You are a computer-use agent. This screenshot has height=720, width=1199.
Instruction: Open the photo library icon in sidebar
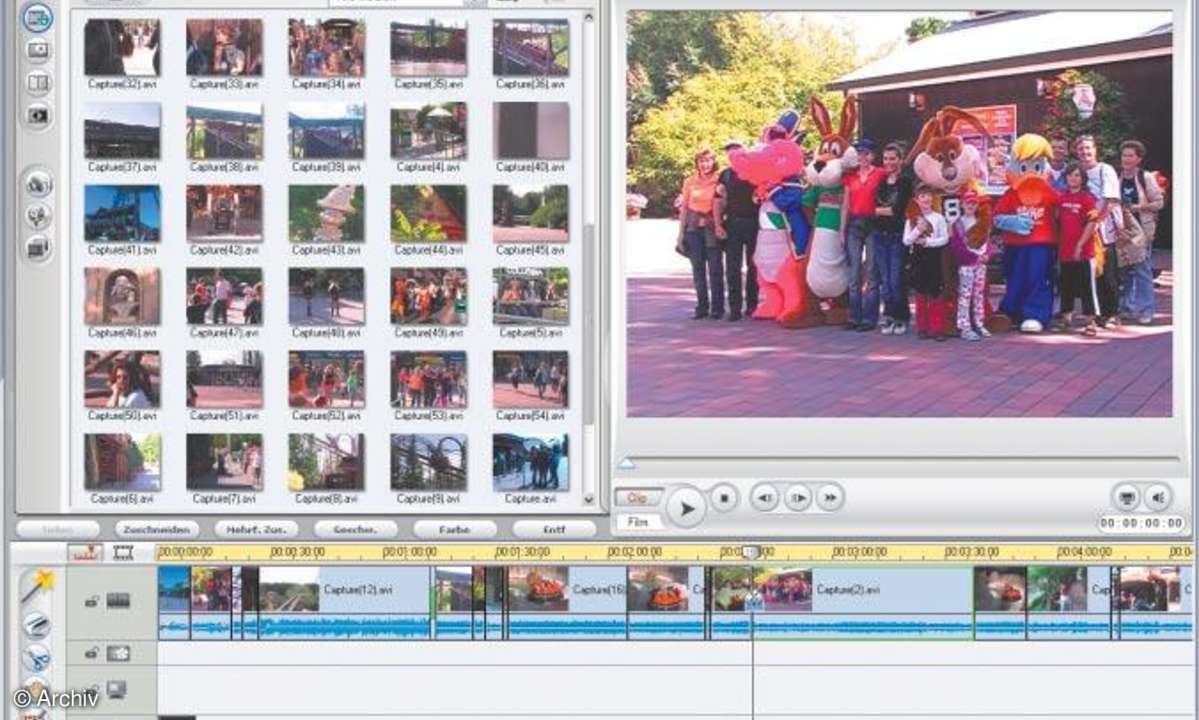[37, 50]
